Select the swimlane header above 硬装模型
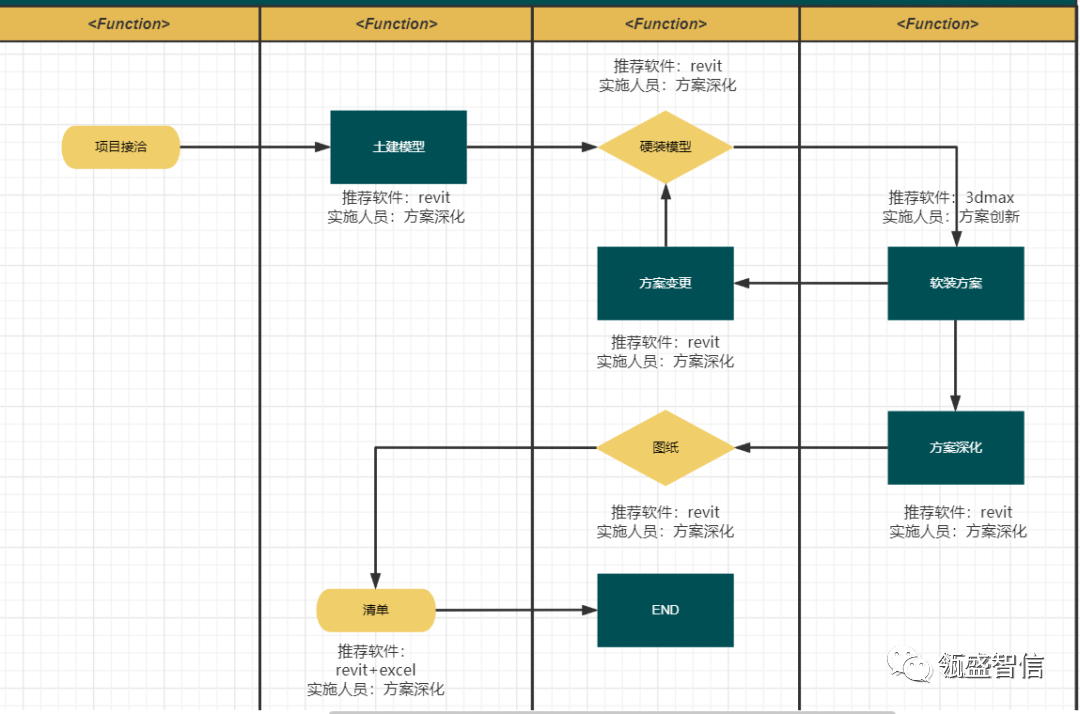Image resolution: width=1080 pixels, height=714 pixels. point(666,24)
